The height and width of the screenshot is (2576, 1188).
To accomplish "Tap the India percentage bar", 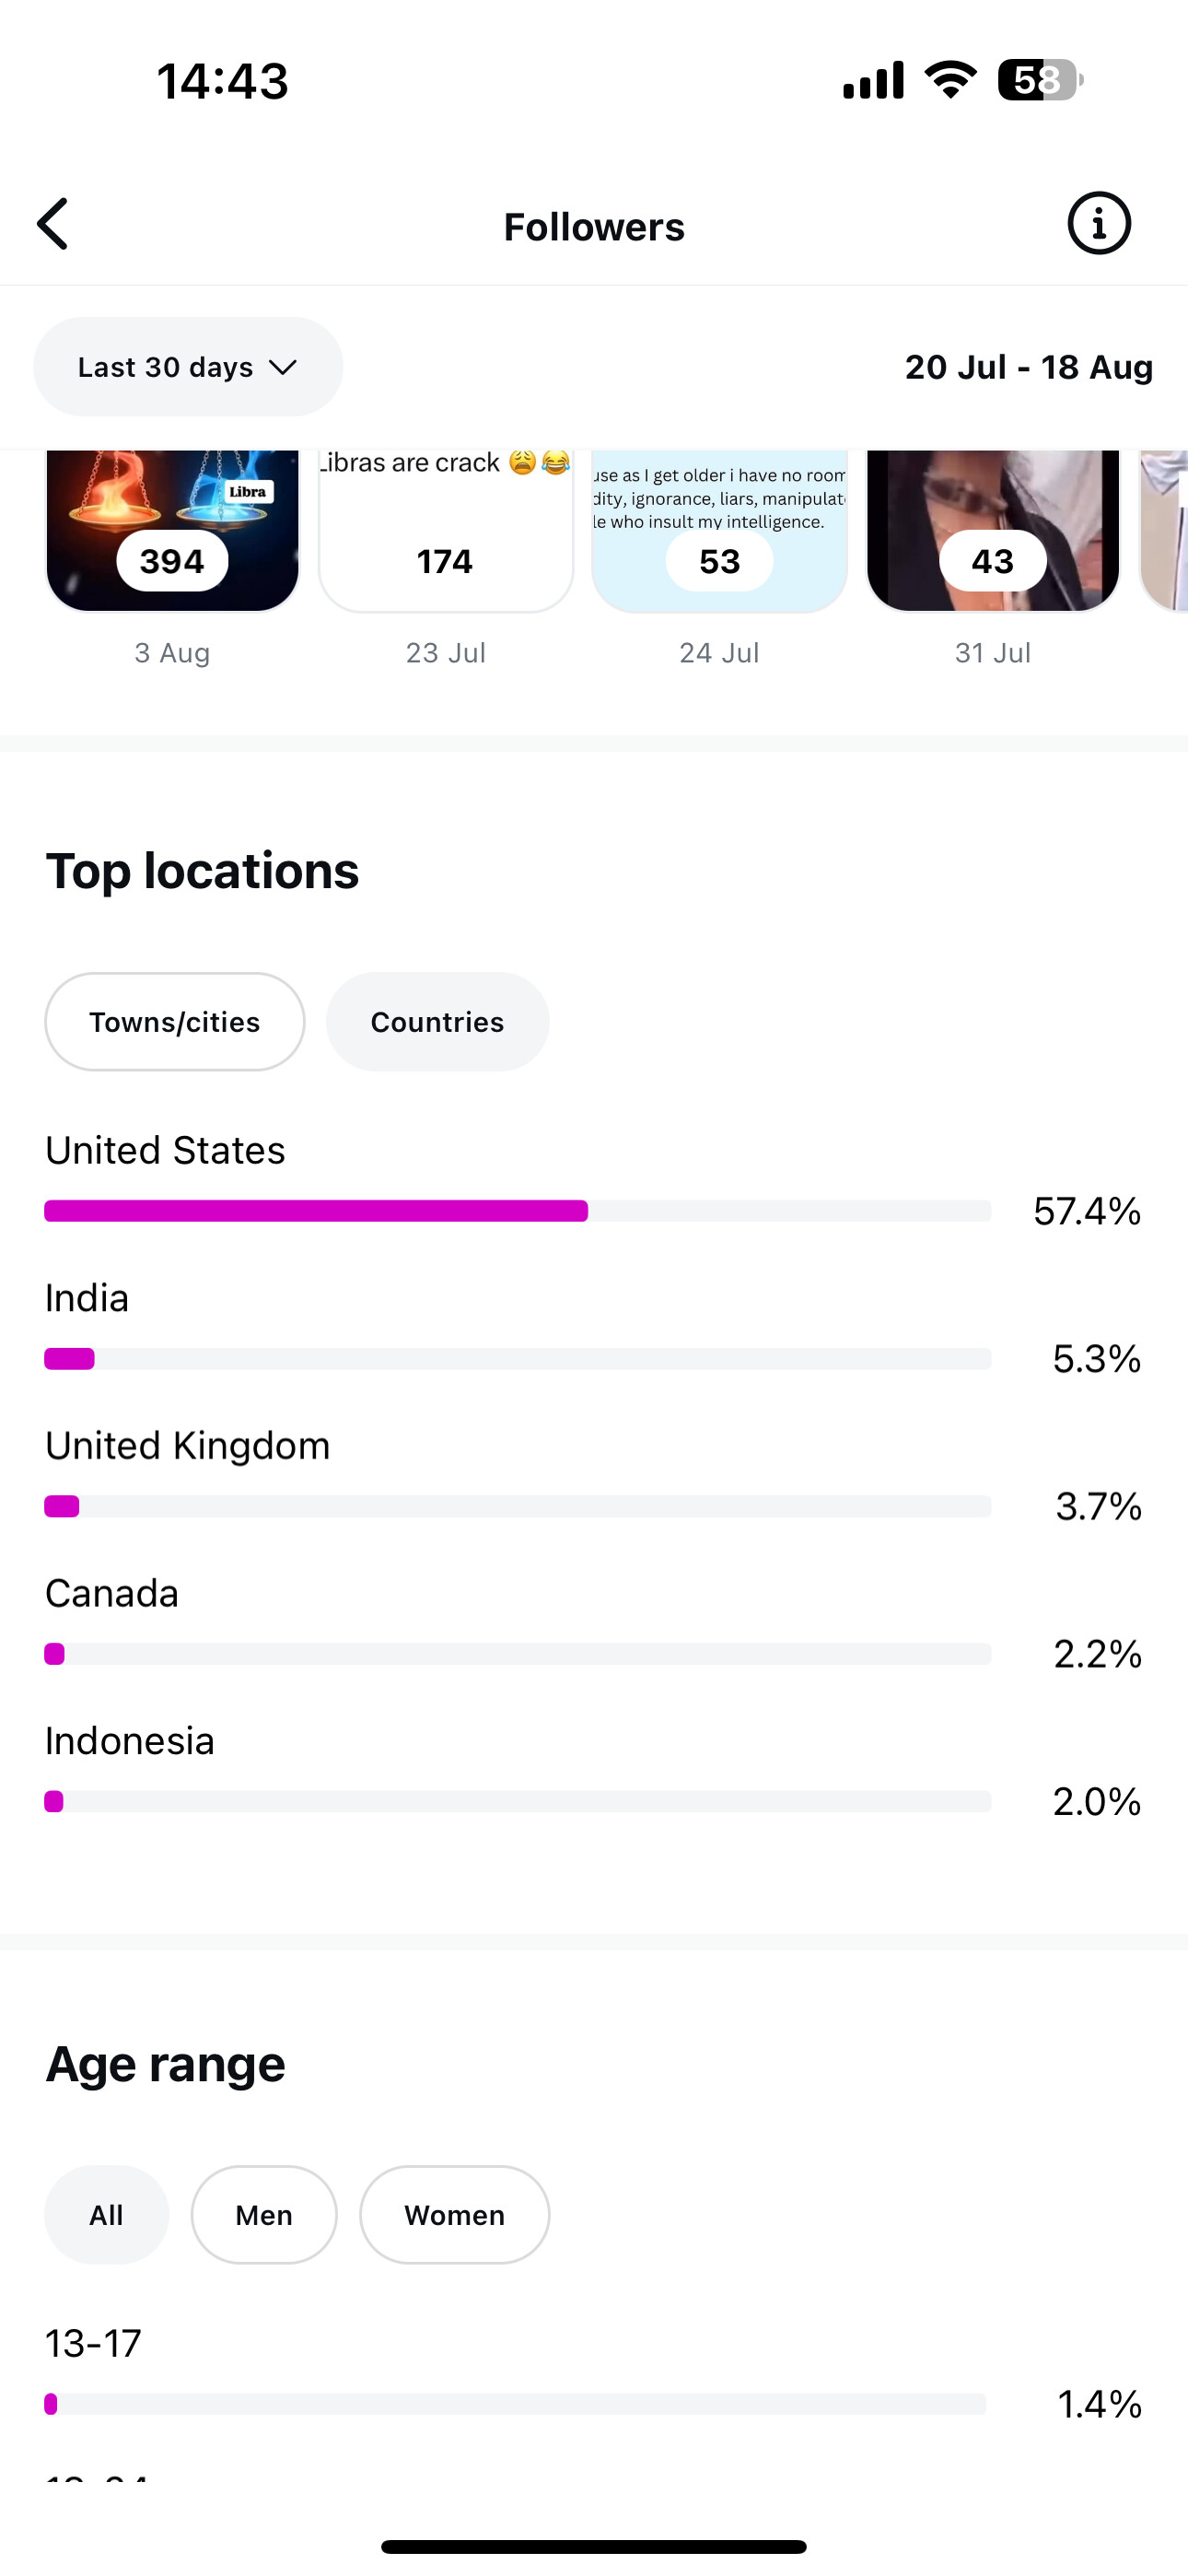I will (517, 1359).
